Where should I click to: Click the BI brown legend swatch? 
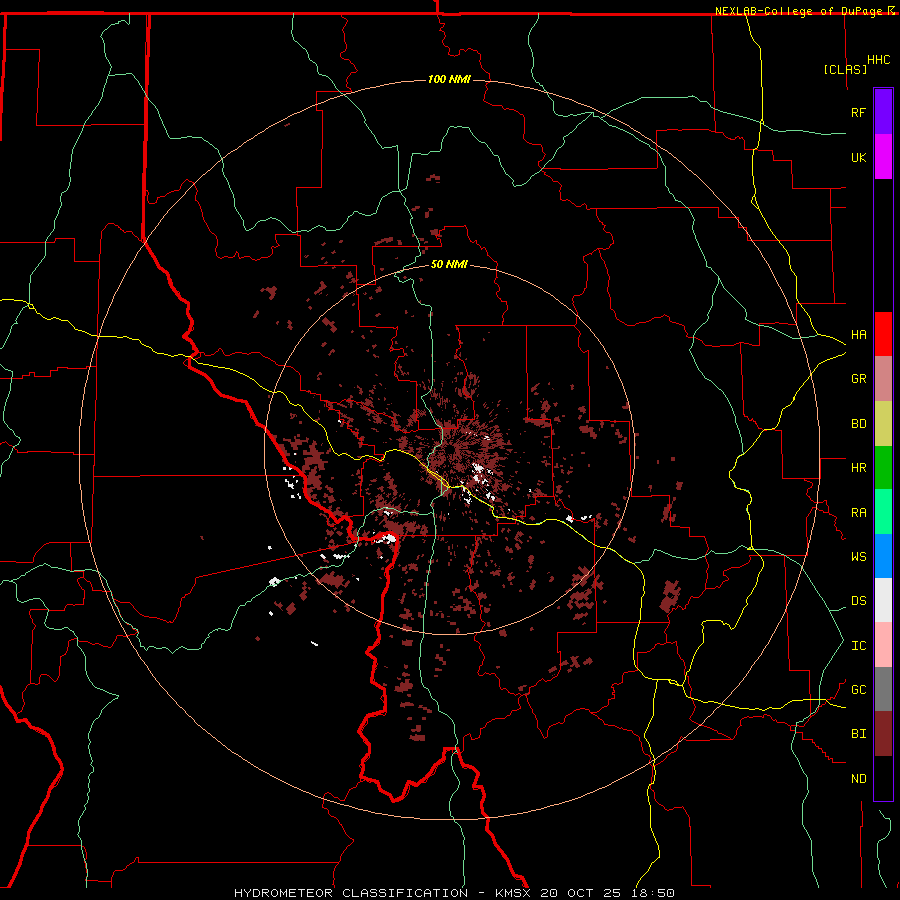pyautogui.click(x=883, y=734)
